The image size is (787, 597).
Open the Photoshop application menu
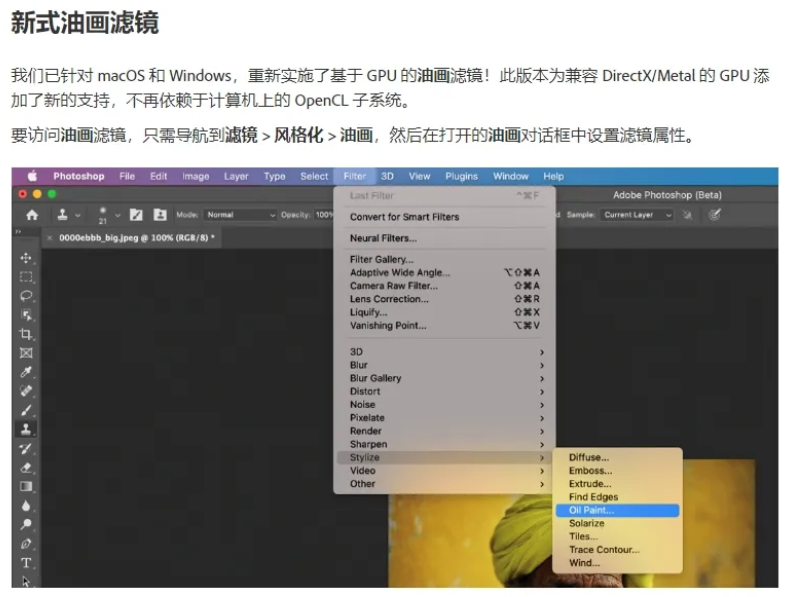click(x=79, y=176)
